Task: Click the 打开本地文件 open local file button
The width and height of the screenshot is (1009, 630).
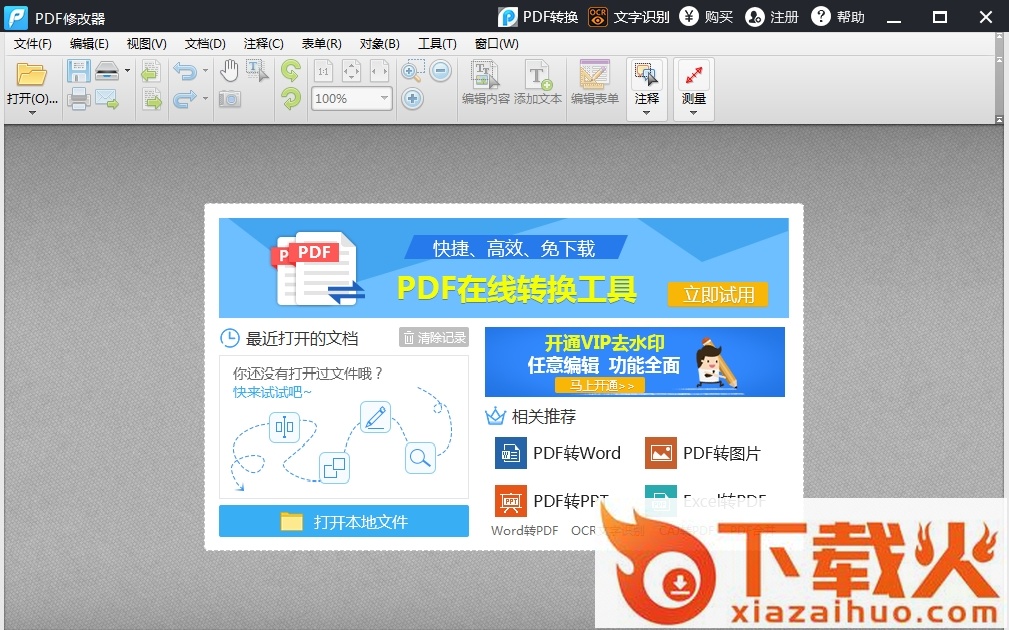Action: click(x=344, y=521)
